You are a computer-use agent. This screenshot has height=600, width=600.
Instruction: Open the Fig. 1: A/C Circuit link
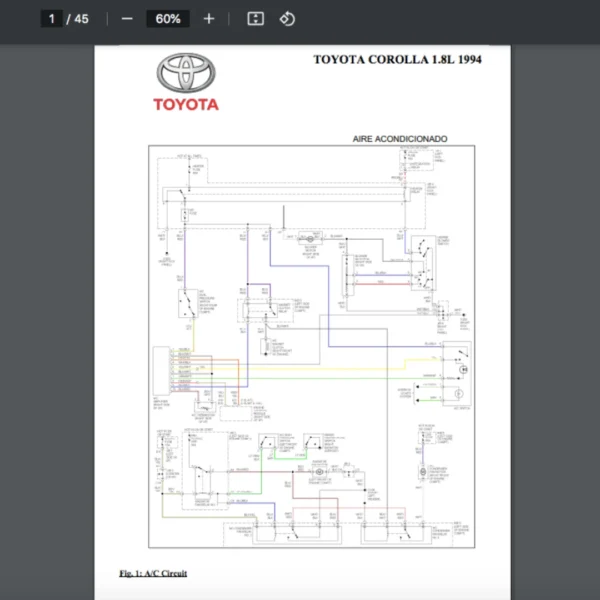153,573
